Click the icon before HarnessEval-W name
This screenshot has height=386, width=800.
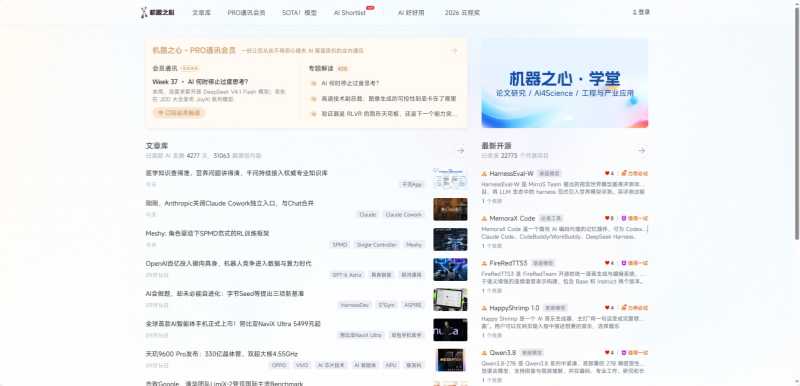[484, 173]
